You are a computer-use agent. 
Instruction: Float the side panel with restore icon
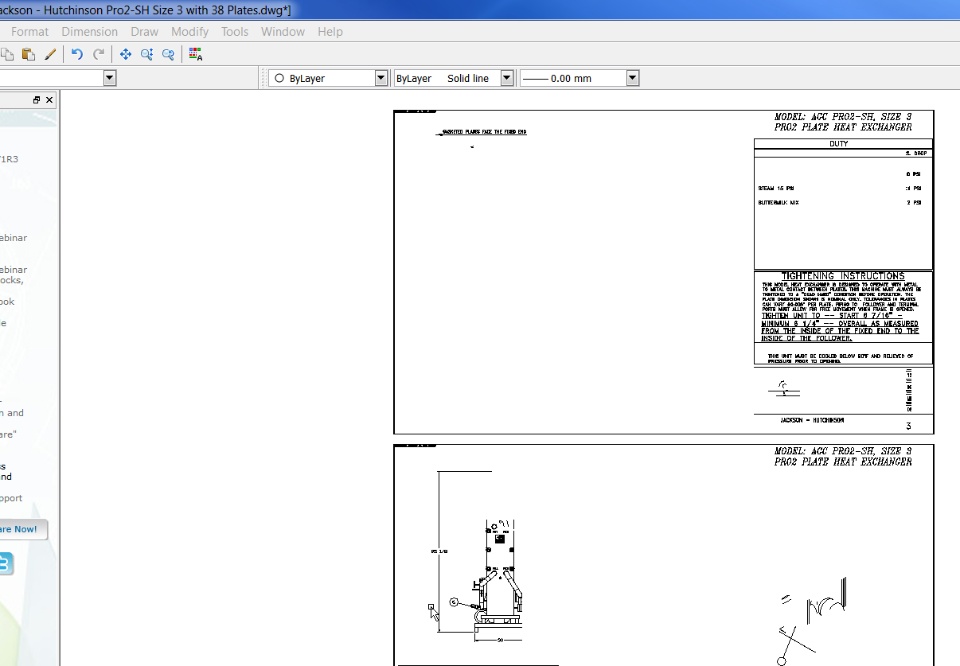click(x=37, y=100)
